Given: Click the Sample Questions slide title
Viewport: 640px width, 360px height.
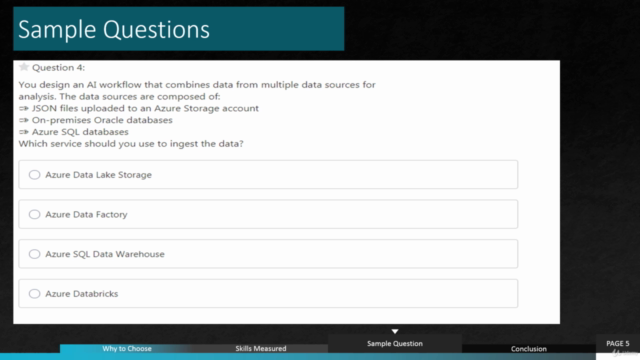Looking at the screenshot, I should 114,29.
